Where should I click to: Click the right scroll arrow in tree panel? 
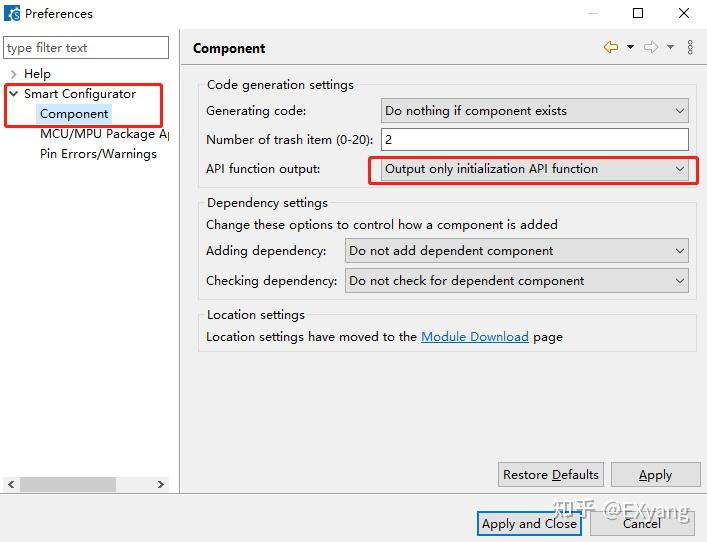pos(161,485)
